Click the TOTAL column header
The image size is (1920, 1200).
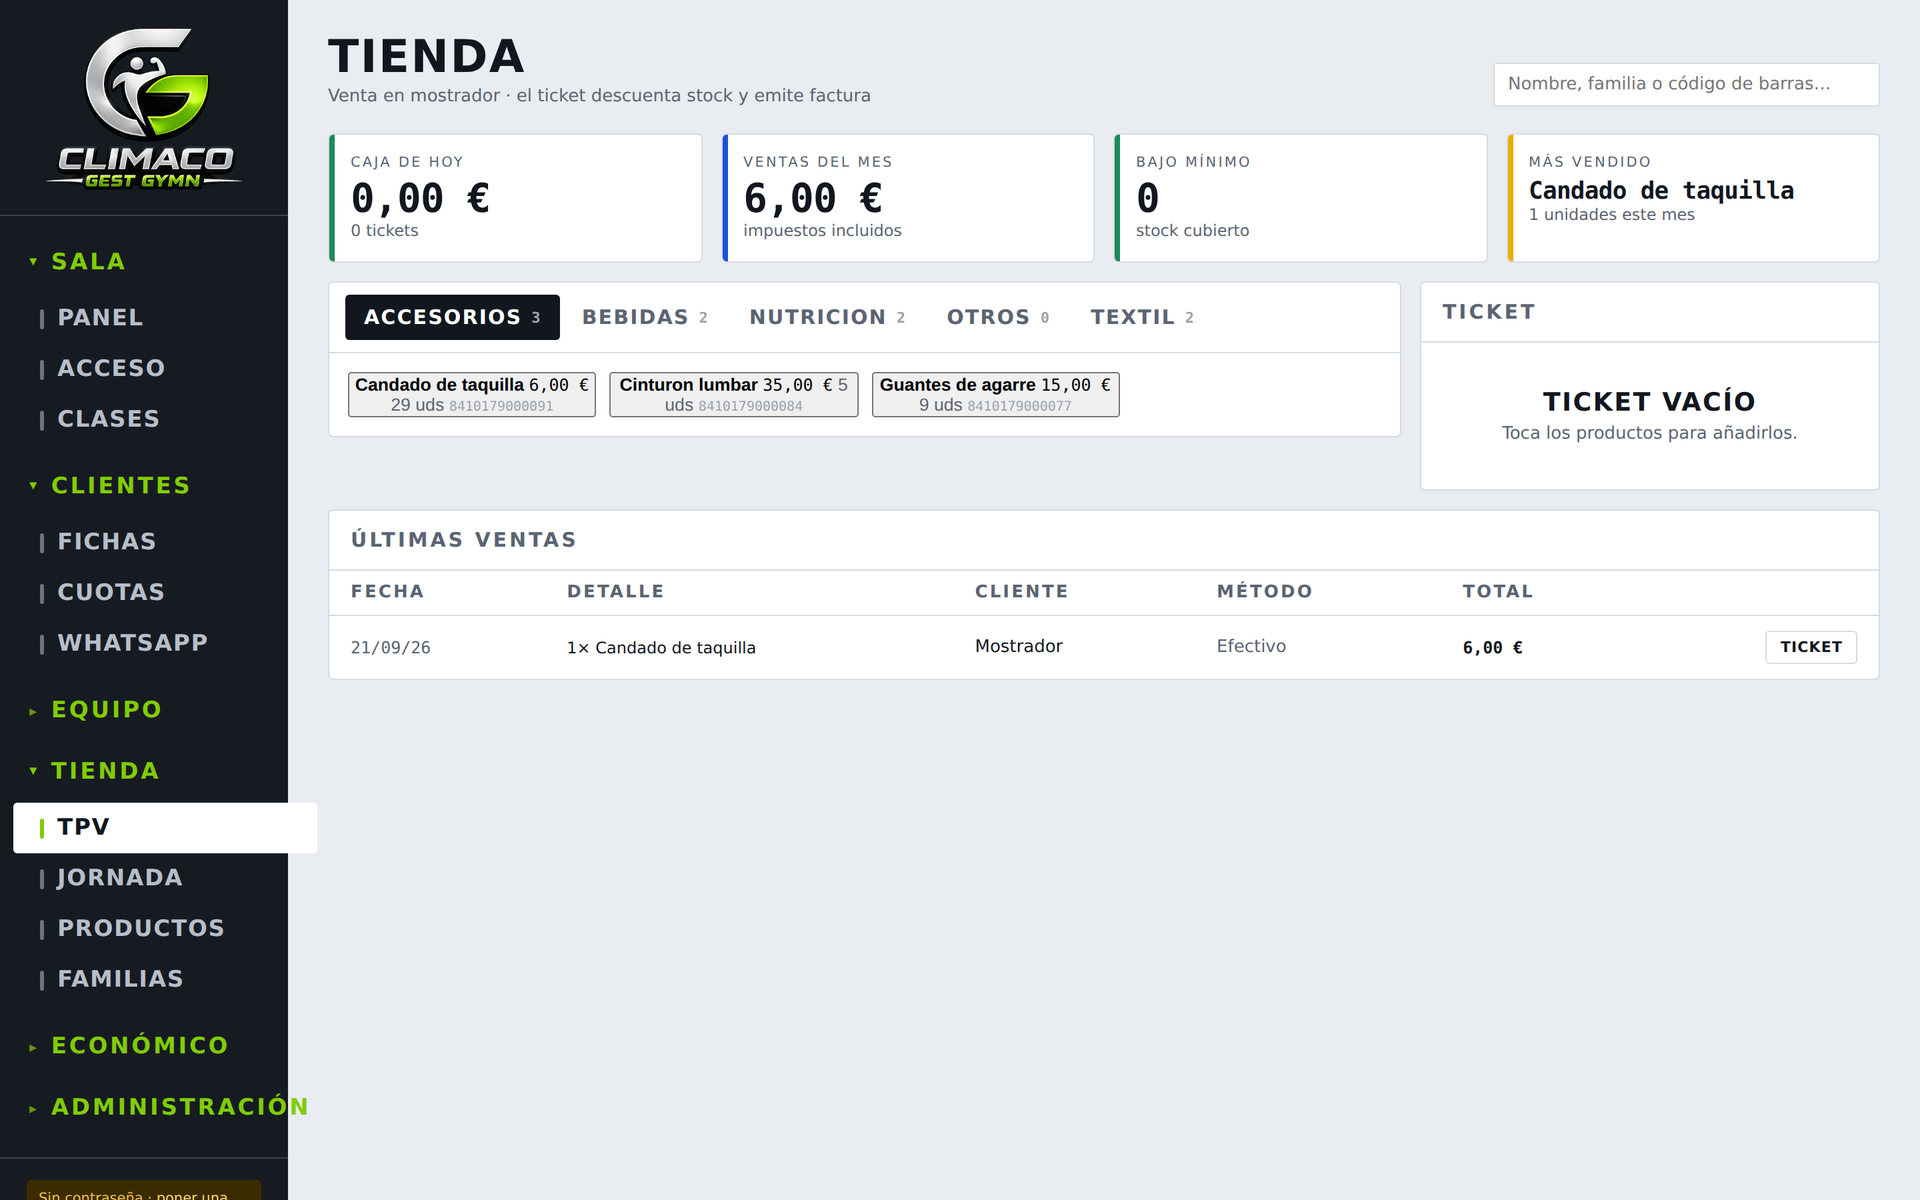(1498, 591)
